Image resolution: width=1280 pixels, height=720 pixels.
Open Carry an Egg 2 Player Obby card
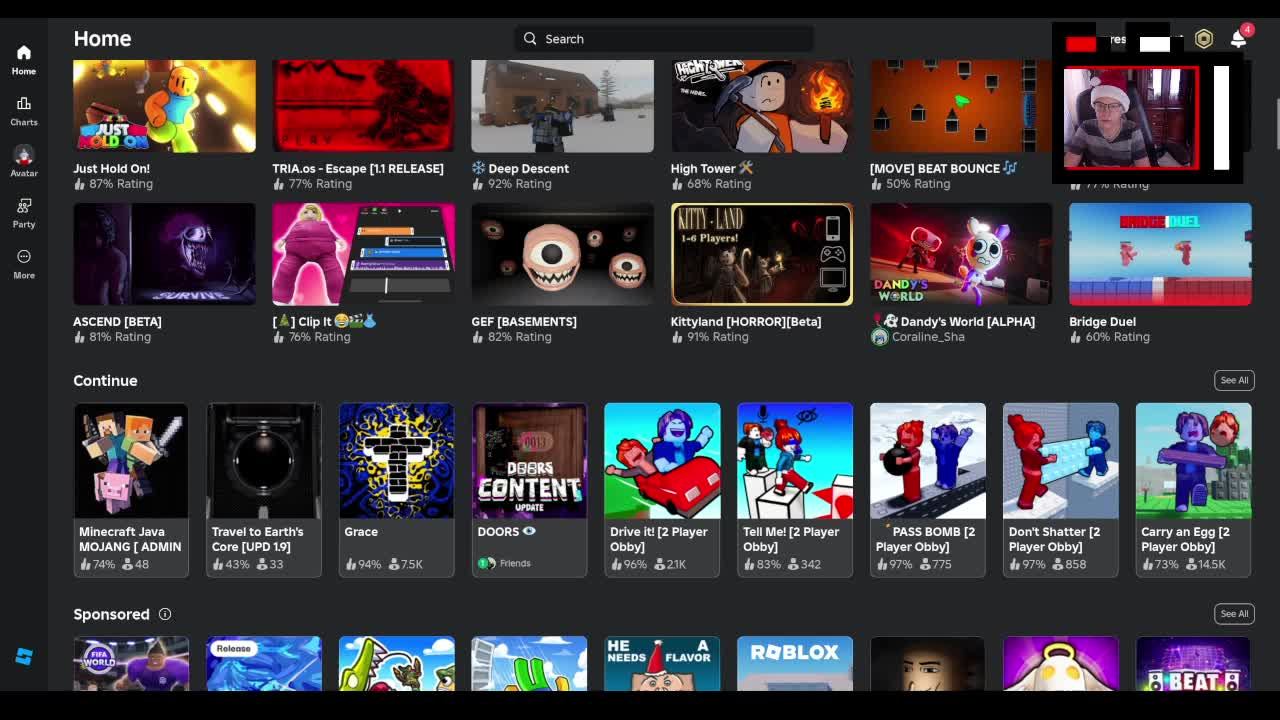[x=1193, y=490]
